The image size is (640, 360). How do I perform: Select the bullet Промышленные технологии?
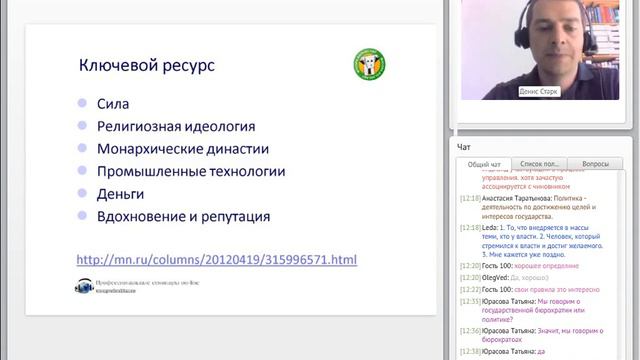click(191, 171)
